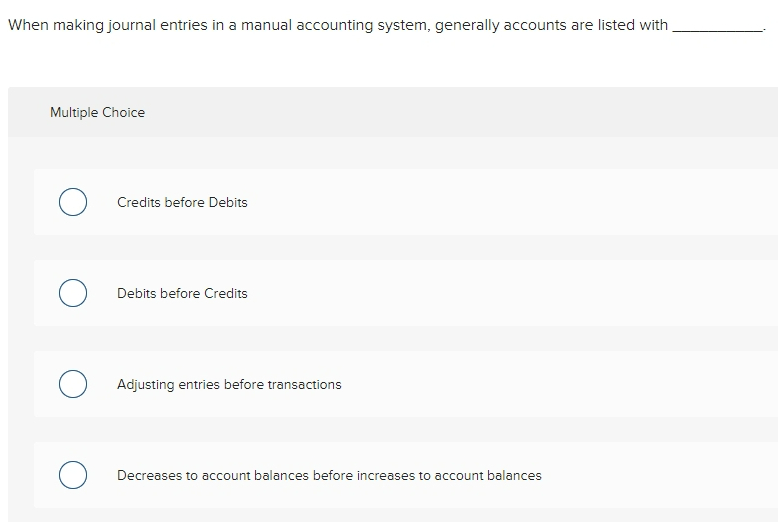Click the 'Credits before Debits' answer text
Viewport: 778px width, 522px height.
click(x=182, y=202)
